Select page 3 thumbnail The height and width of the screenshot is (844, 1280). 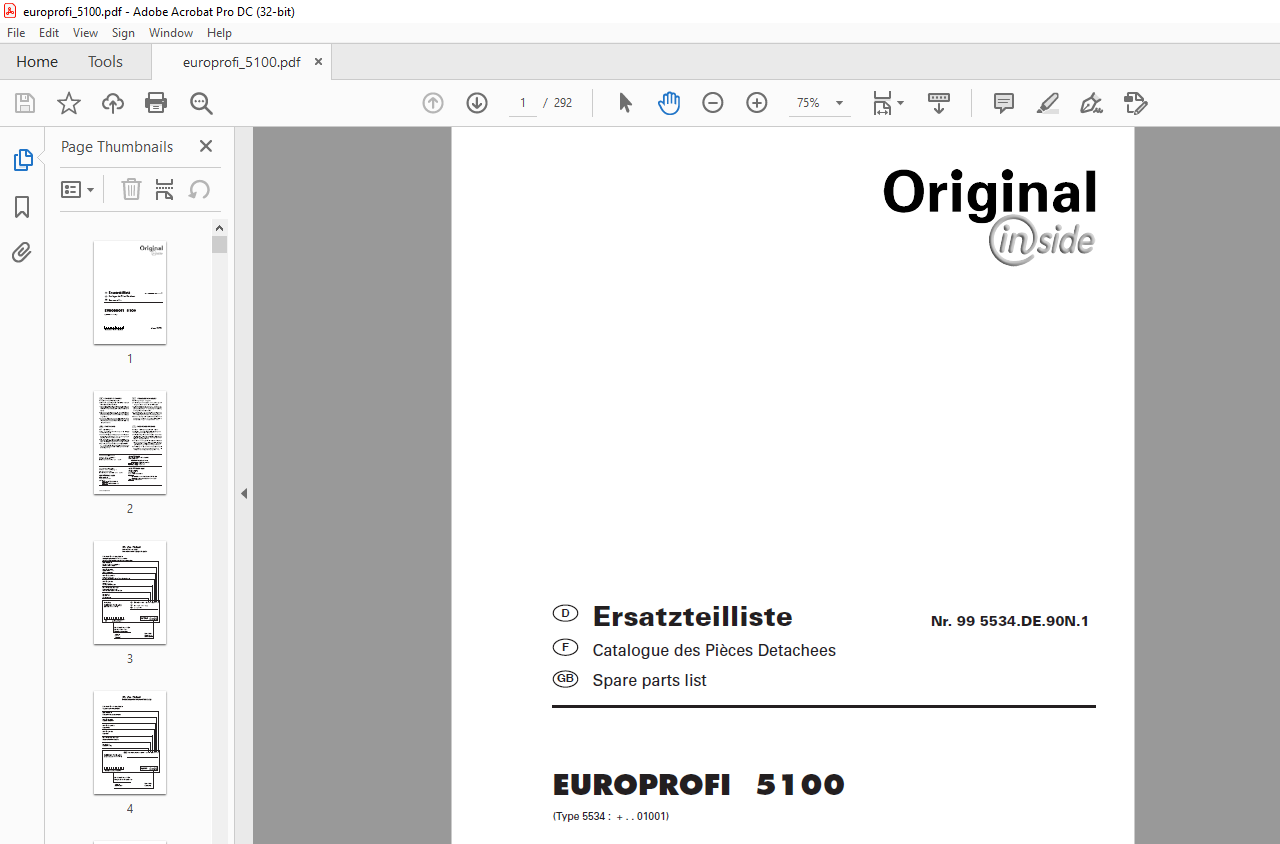[x=130, y=592]
